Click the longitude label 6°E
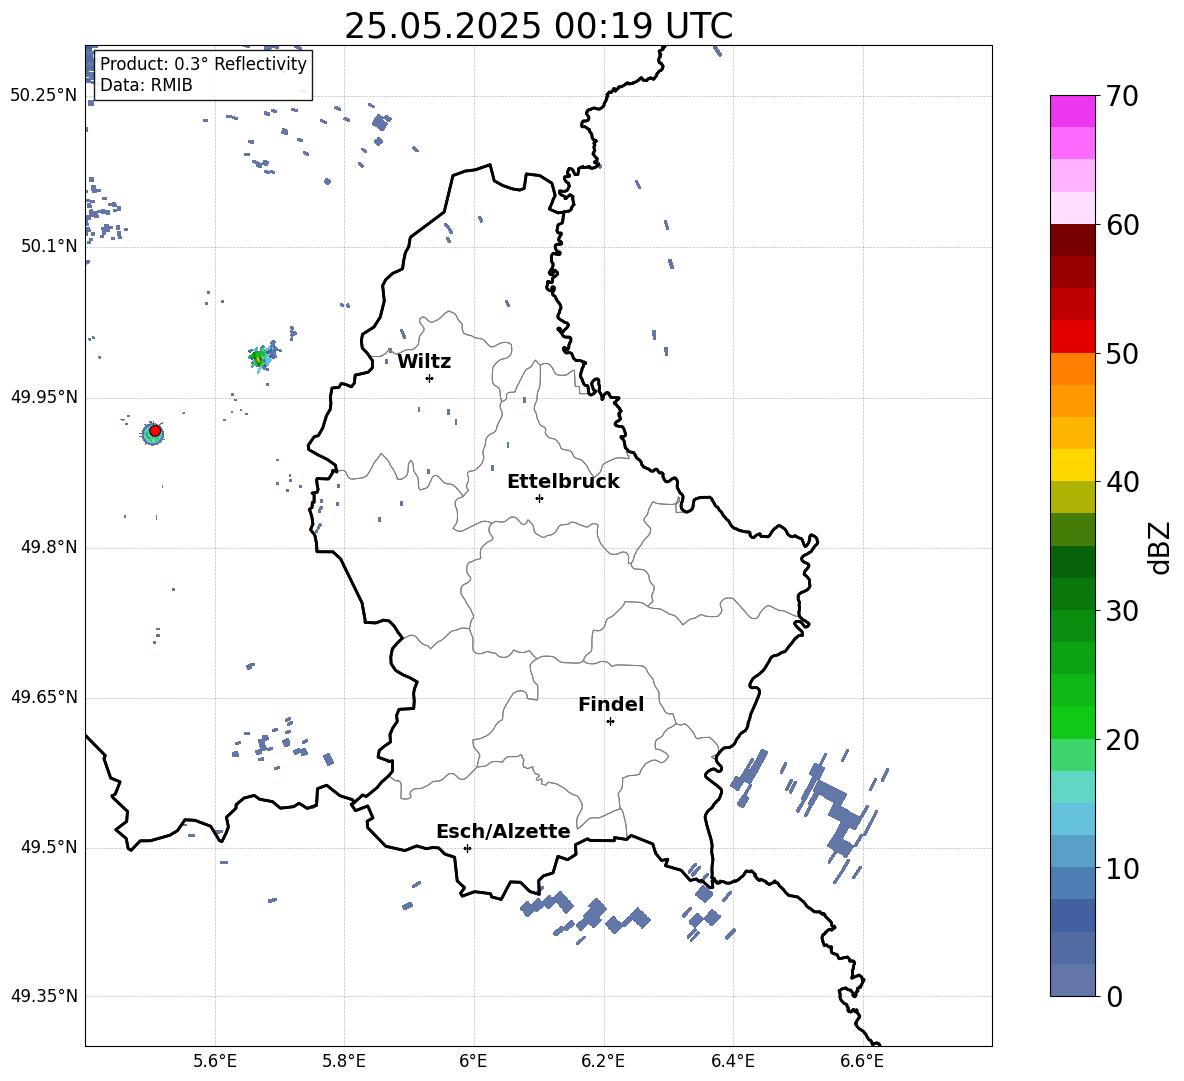The width and height of the screenshot is (1184, 1081). [x=473, y=1061]
